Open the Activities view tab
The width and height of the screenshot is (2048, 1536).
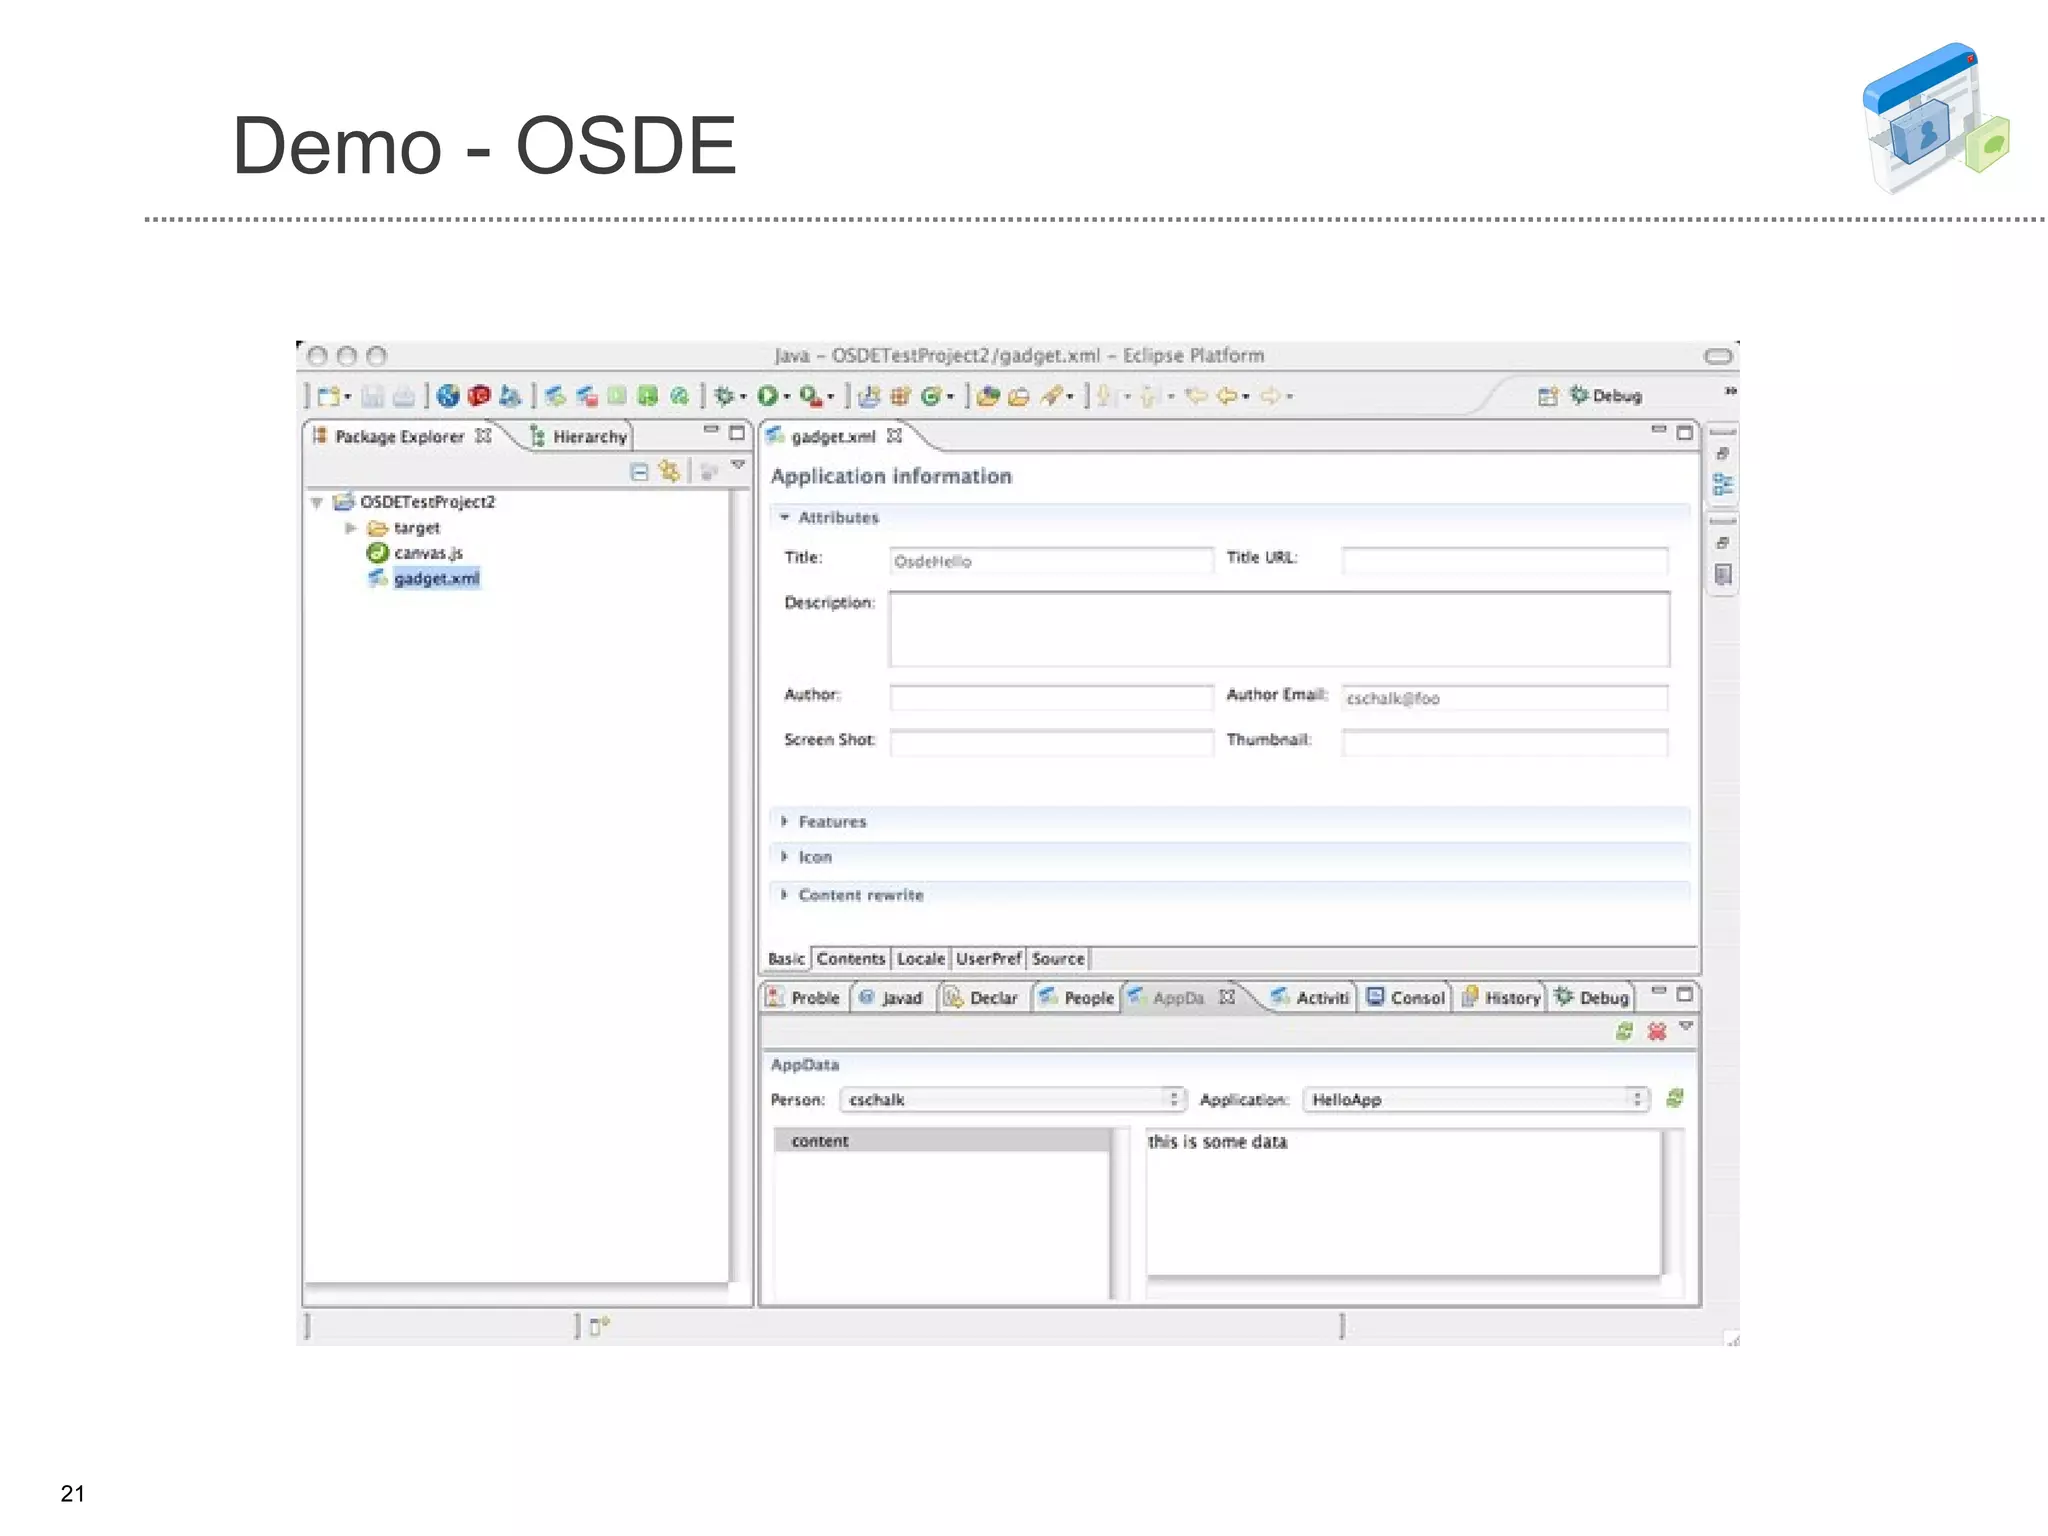click(x=1311, y=998)
